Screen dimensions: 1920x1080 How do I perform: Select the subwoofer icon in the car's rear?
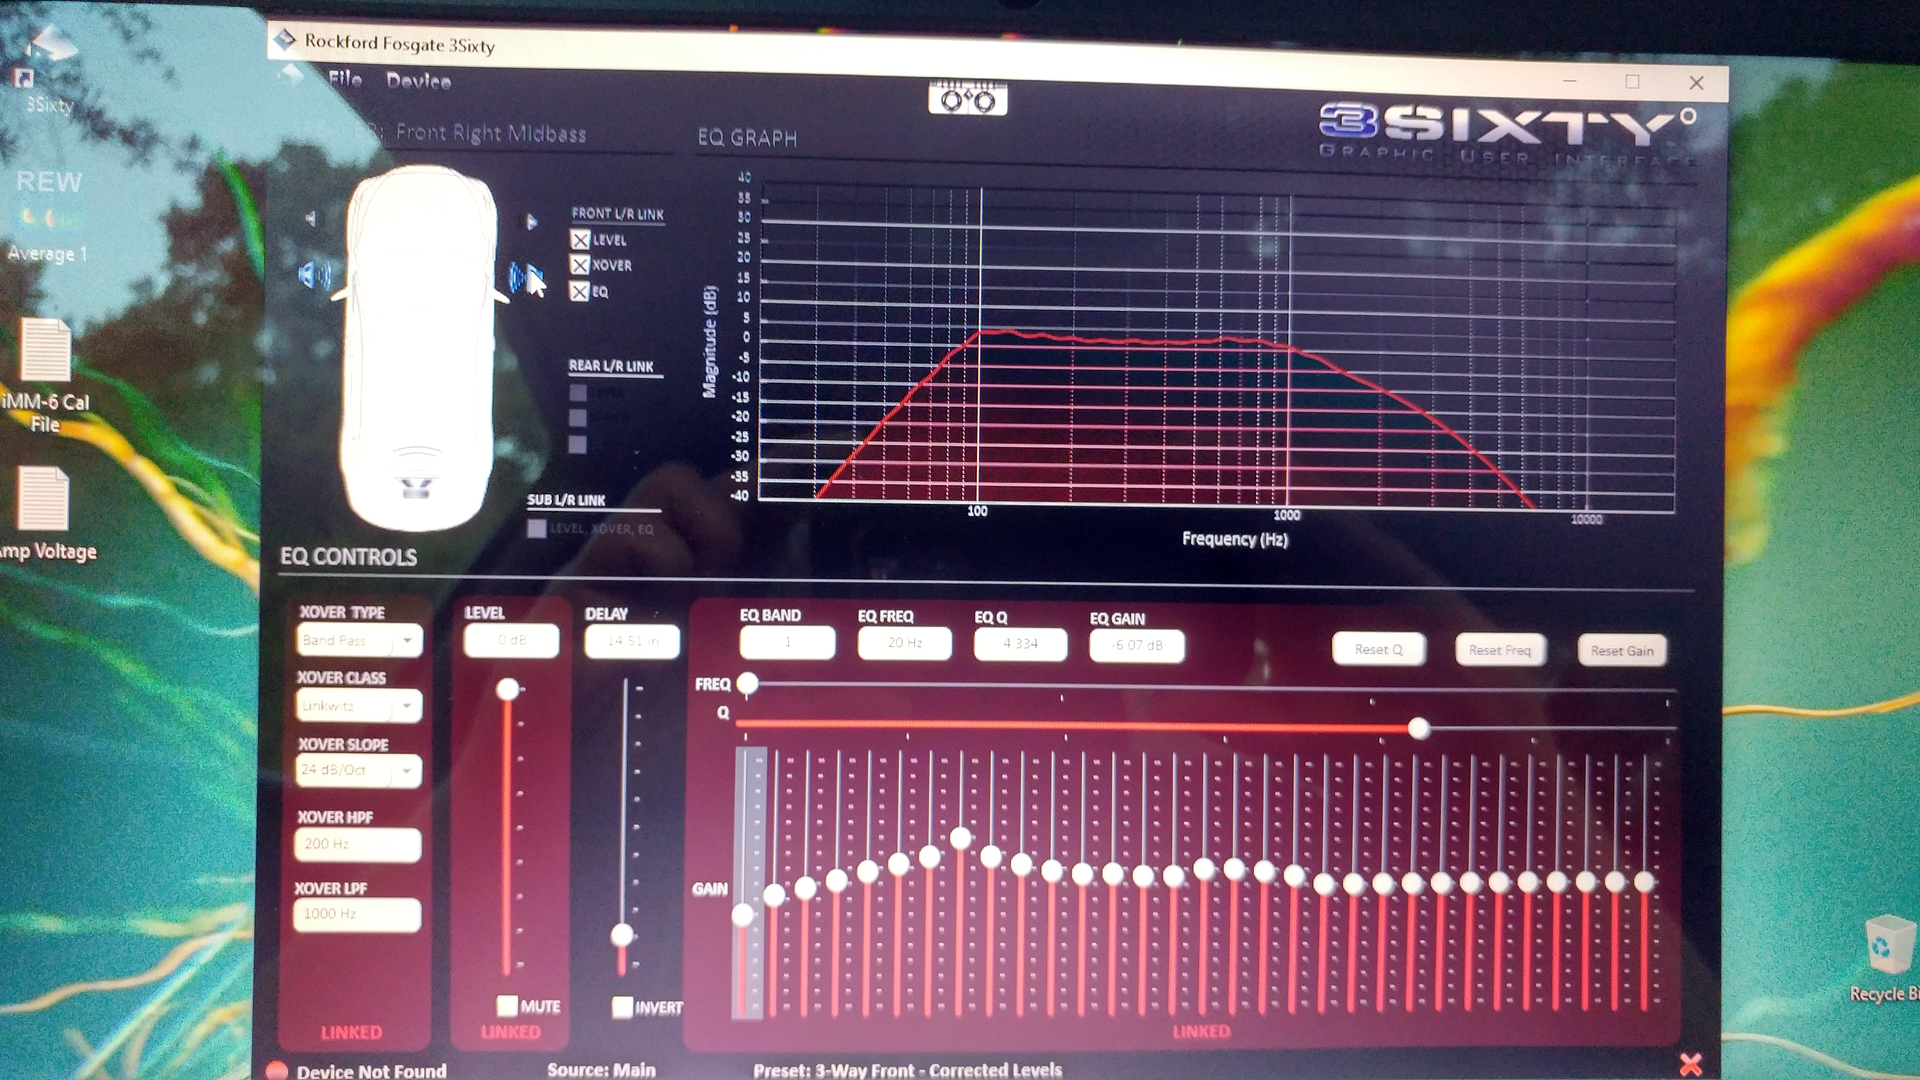(x=416, y=487)
